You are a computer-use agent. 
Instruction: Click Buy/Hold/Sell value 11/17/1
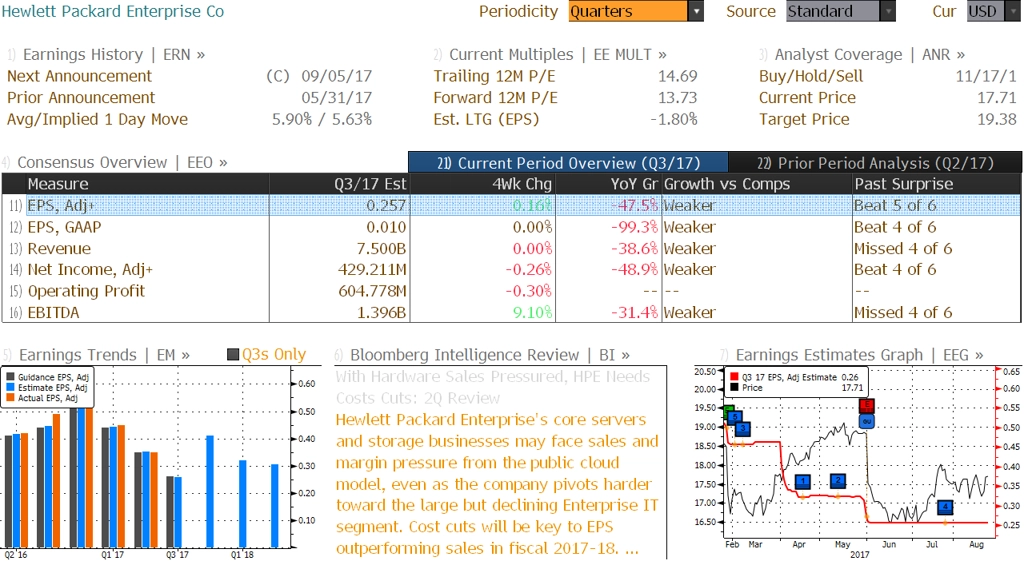[x=985, y=76]
